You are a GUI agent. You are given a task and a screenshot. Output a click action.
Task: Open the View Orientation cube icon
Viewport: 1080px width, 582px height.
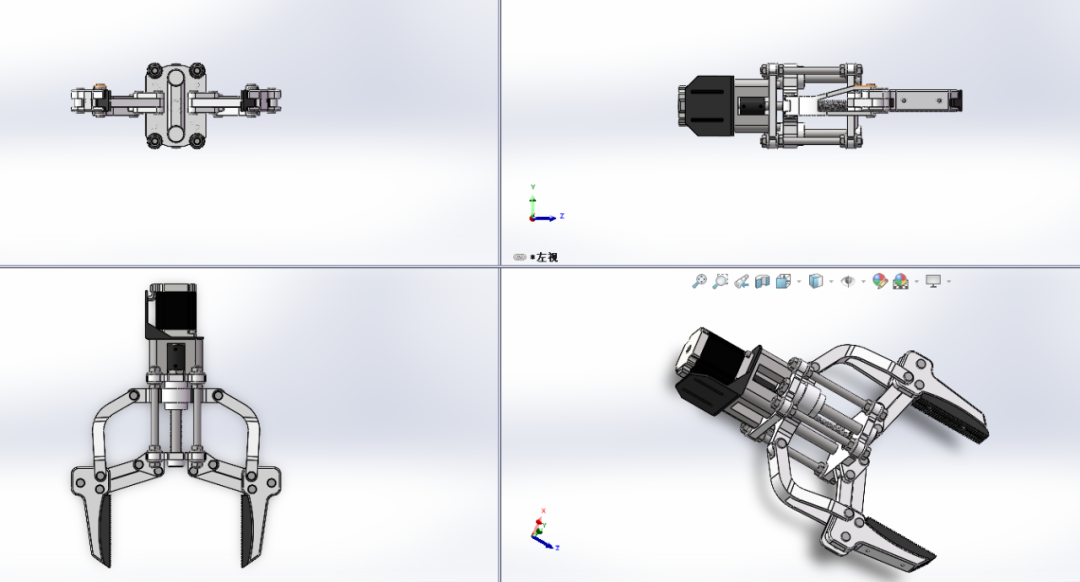[x=783, y=281]
